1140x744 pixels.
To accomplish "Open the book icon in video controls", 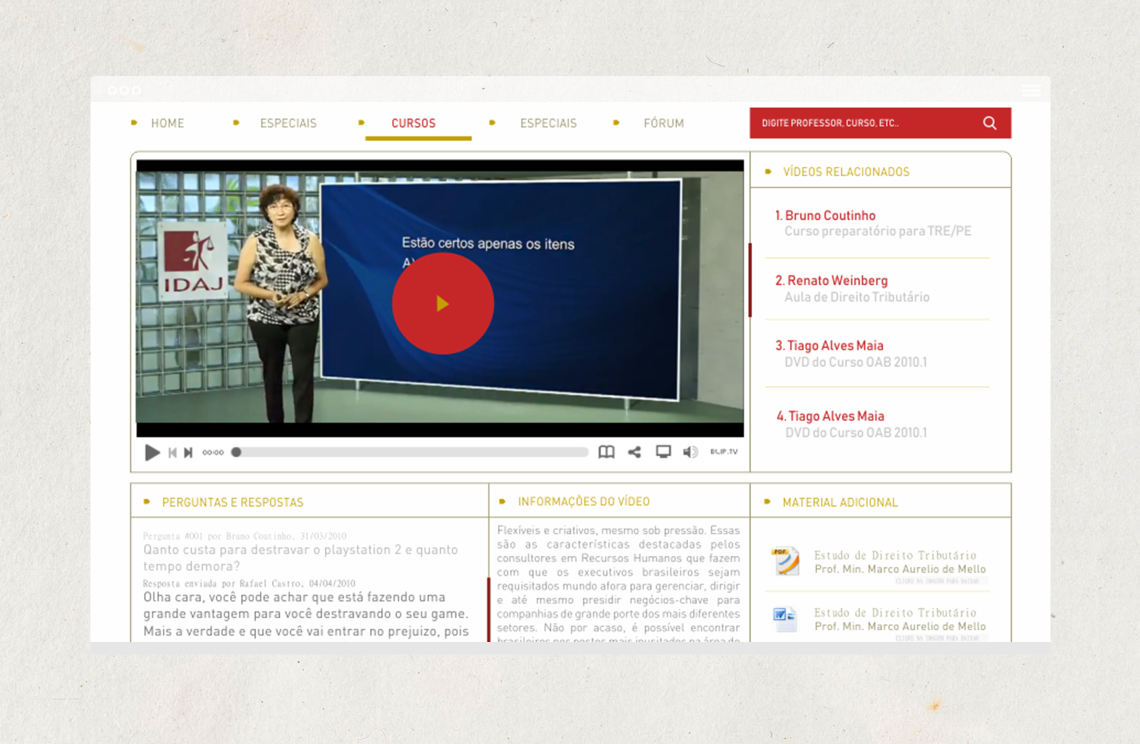I will (606, 452).
